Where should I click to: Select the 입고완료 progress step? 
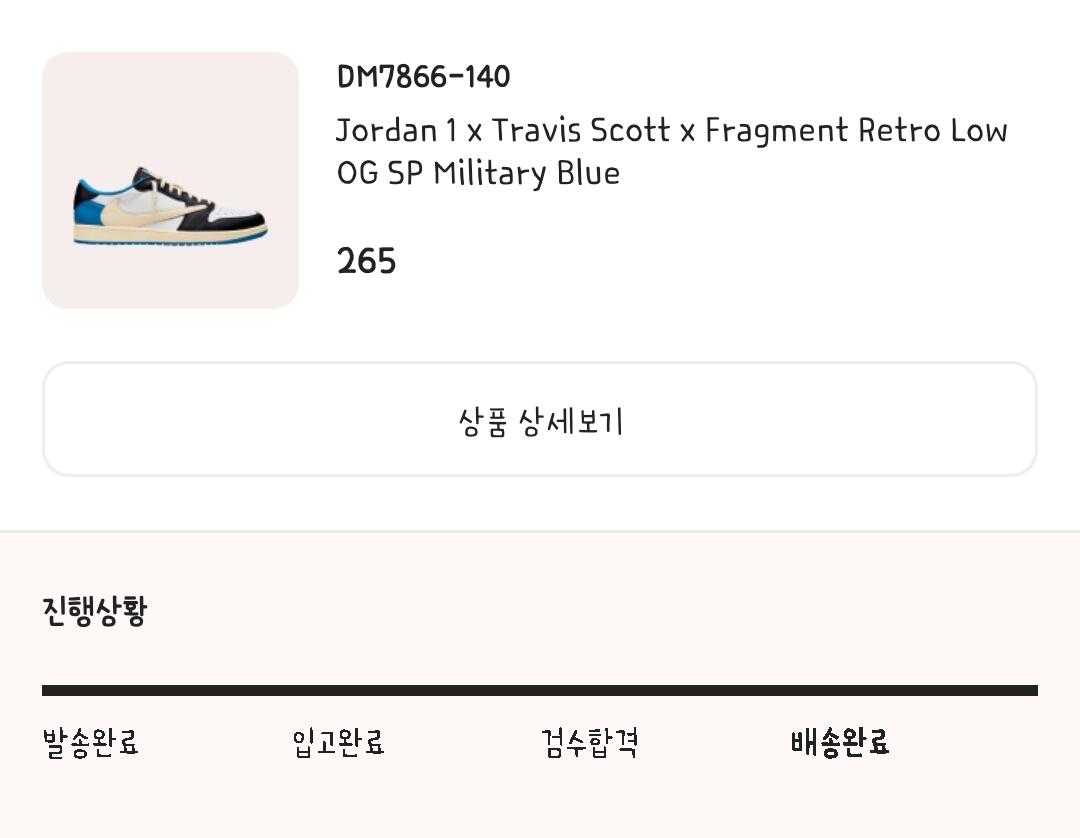click(x=338, y=743)
